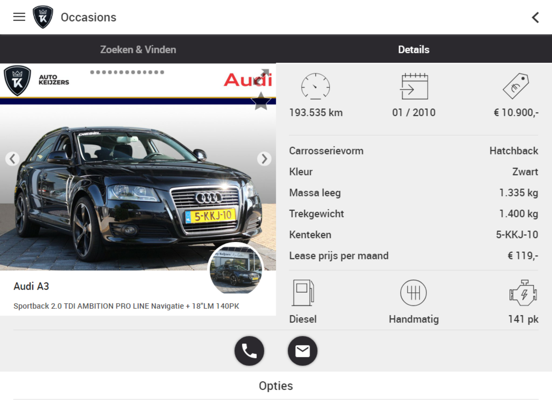This screenshot has height=414, width=552.
Task: Open the hamburger menu
Action: [19, 17]
